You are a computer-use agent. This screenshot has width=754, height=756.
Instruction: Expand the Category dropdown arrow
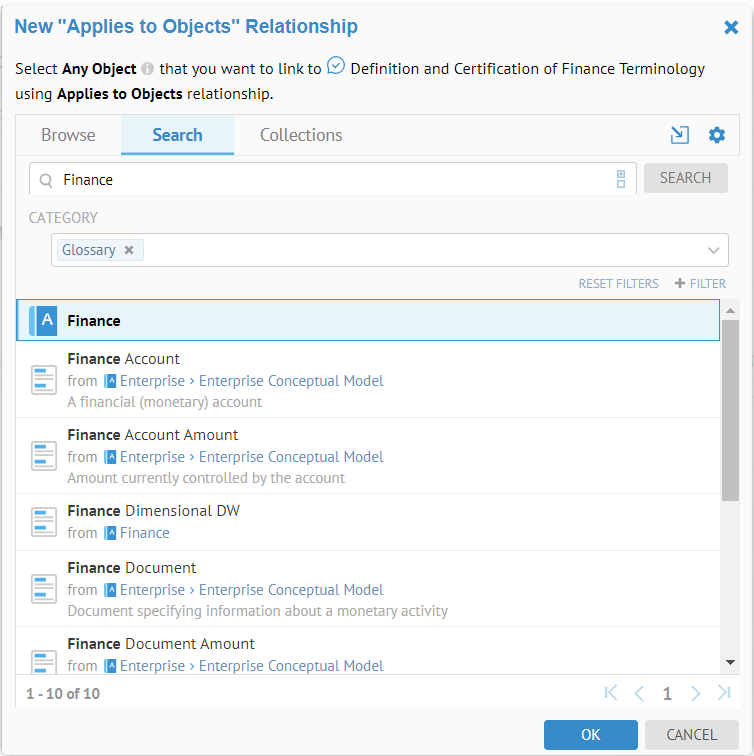pyautogui.click(x=713, y=250)
